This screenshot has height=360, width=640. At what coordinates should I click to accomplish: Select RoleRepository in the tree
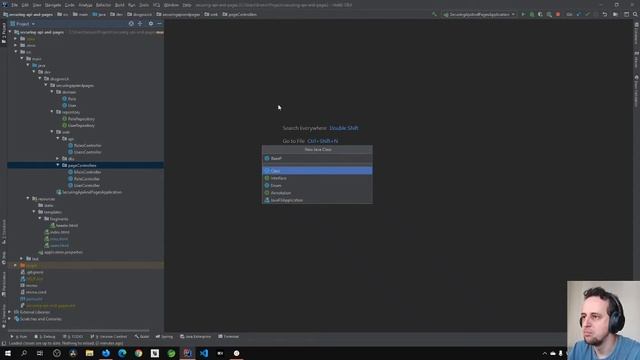81,119
